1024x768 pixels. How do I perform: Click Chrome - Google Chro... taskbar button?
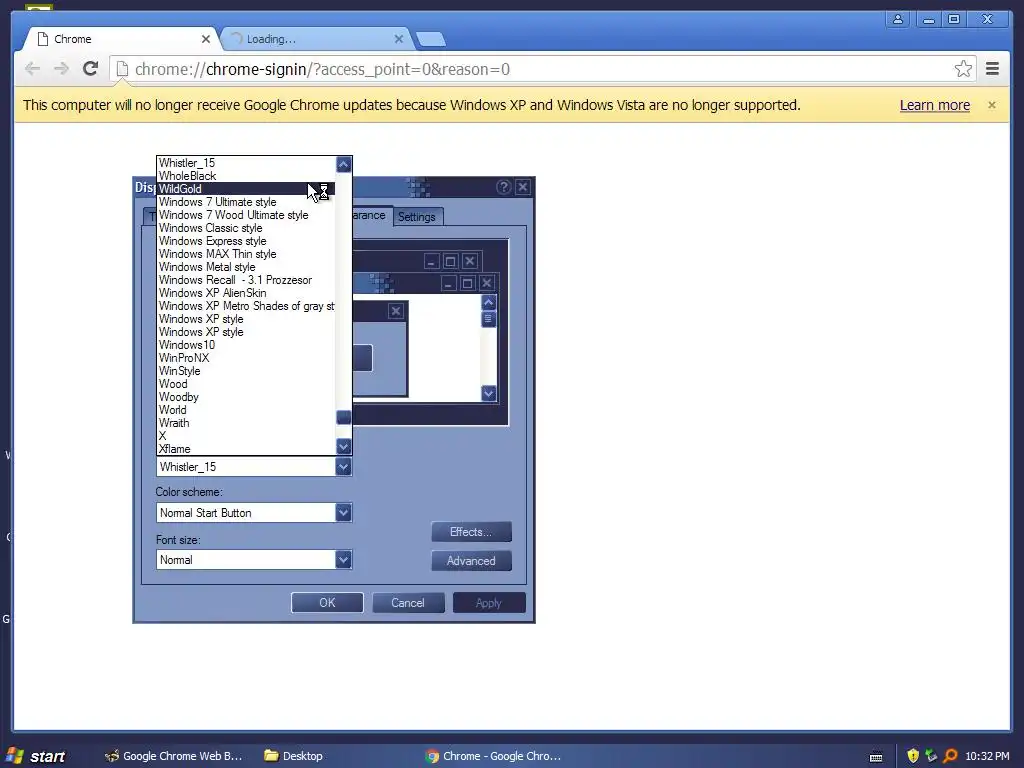coord(493,756)
